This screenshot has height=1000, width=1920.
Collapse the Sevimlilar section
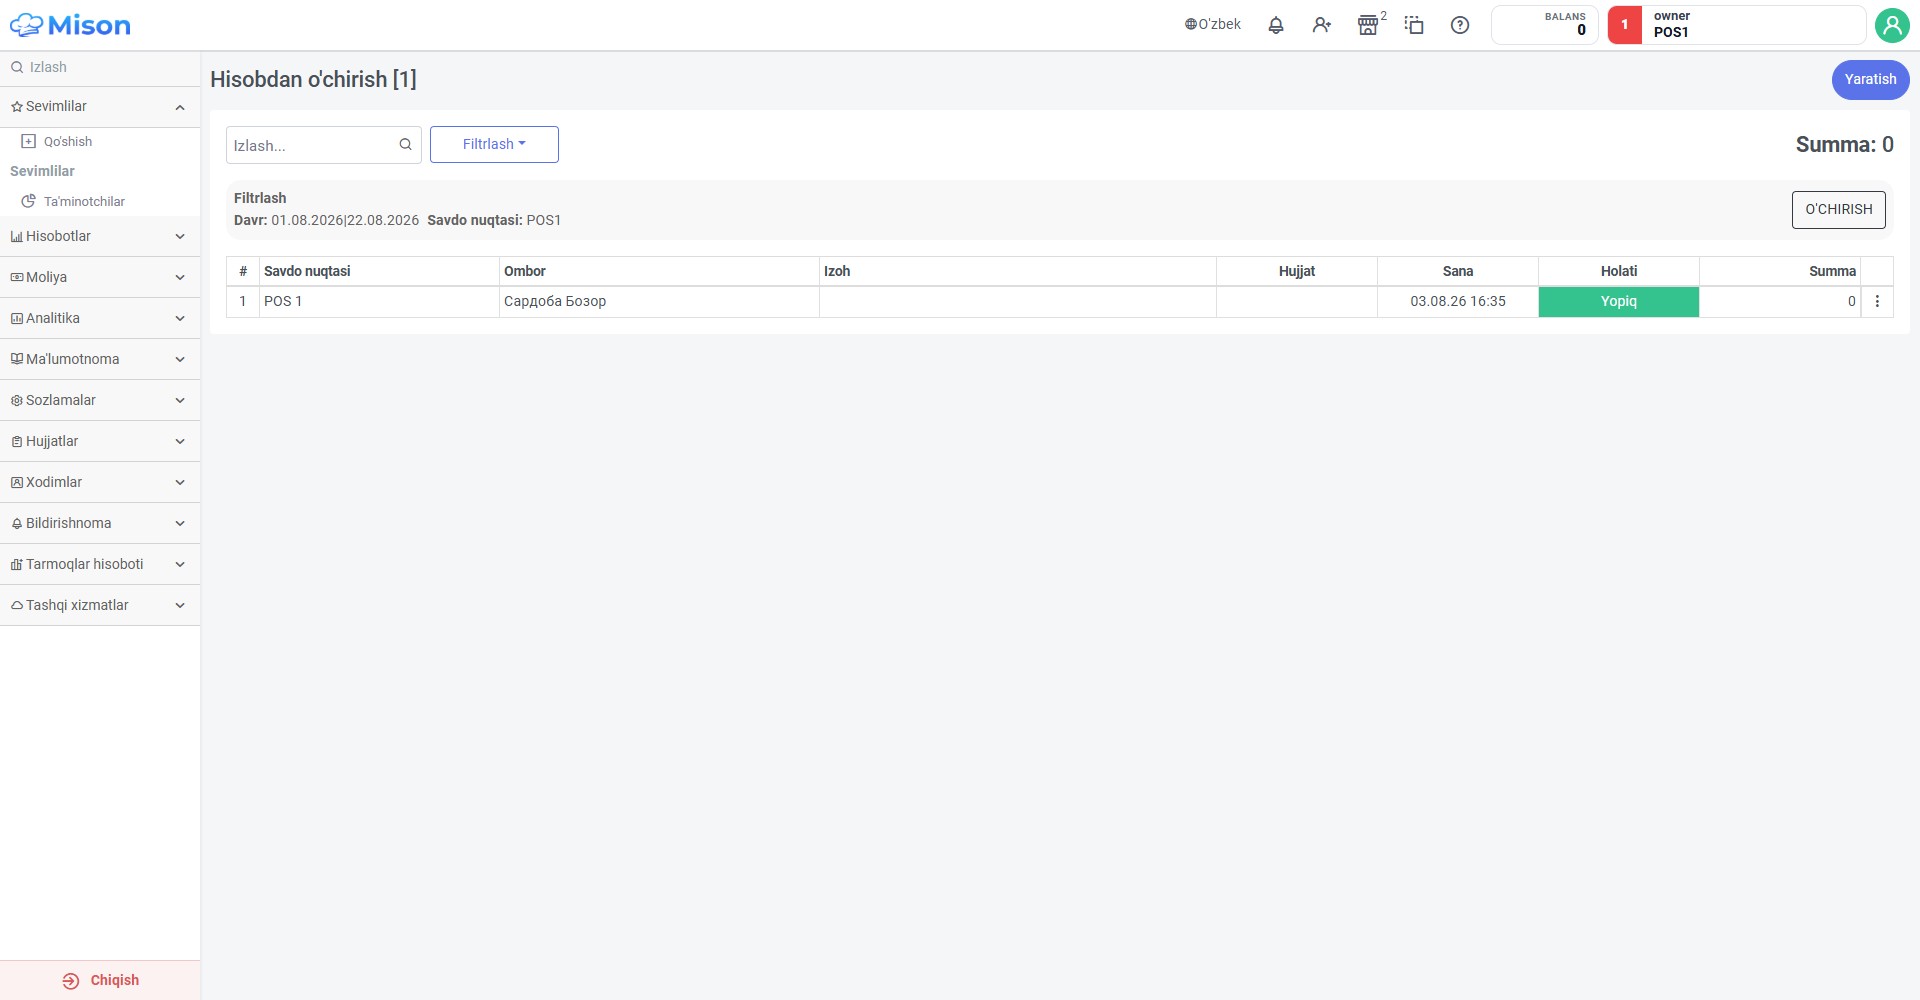tap(100, 106)
